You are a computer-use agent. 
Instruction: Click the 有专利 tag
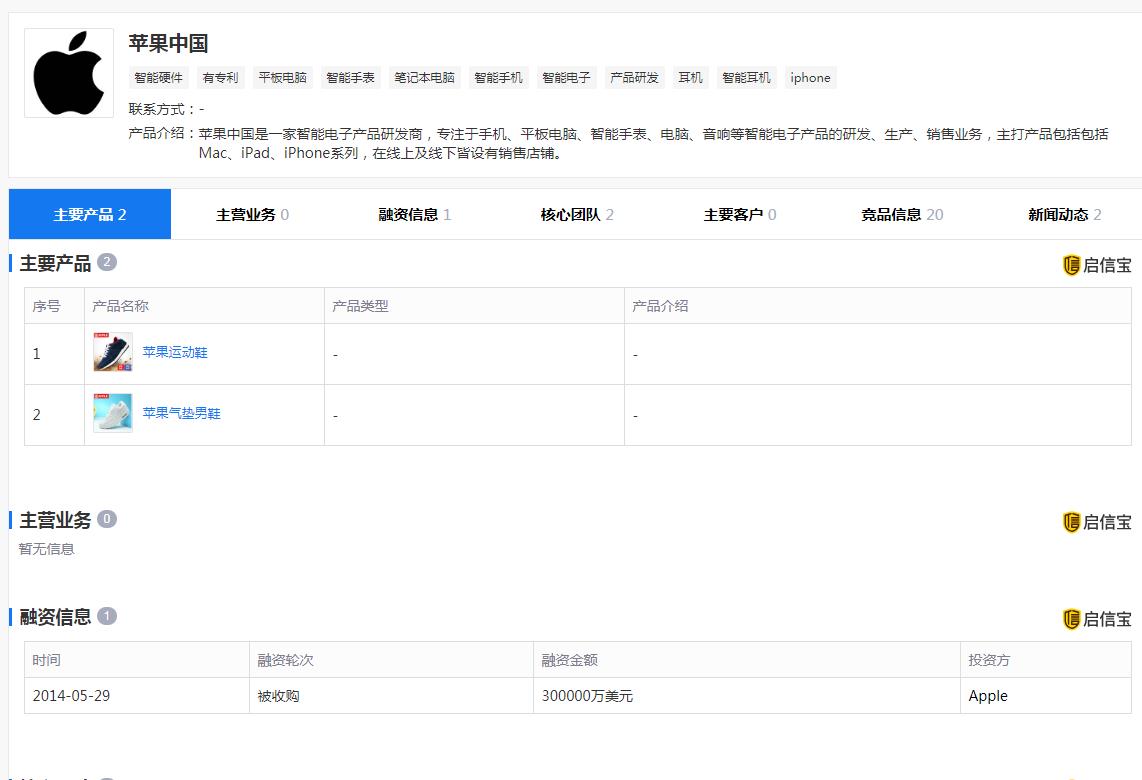[221, 78]
